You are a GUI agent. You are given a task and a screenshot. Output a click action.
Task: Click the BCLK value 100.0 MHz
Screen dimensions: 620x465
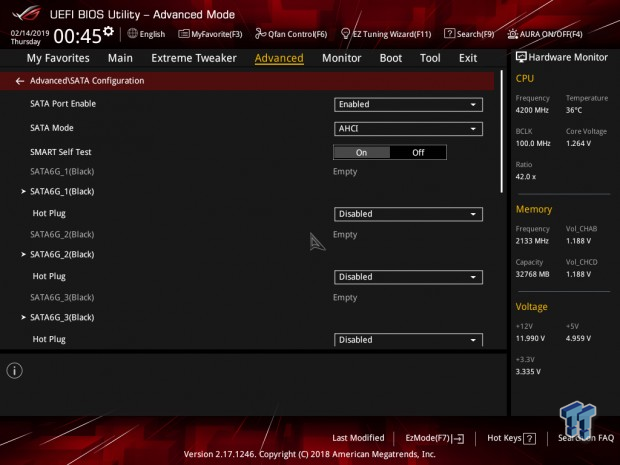click(533, 143)
